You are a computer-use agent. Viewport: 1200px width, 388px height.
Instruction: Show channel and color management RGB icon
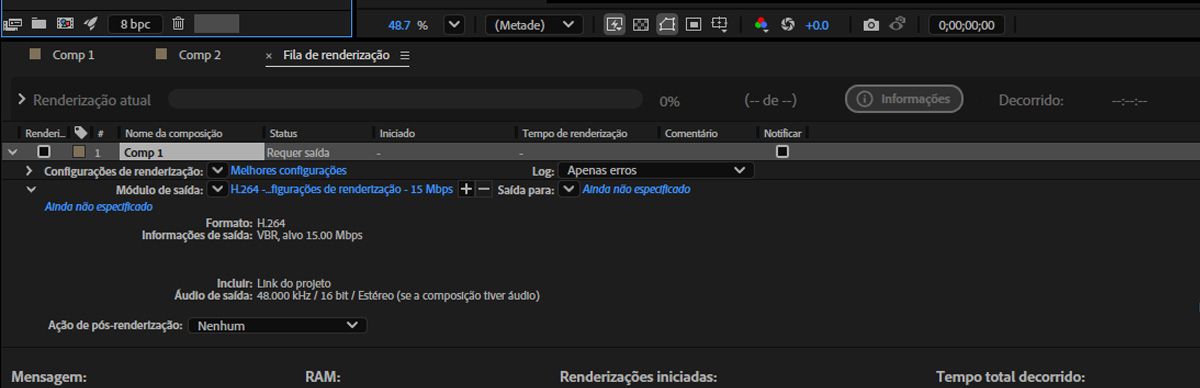pyautogui.click(x=761, y=24)
